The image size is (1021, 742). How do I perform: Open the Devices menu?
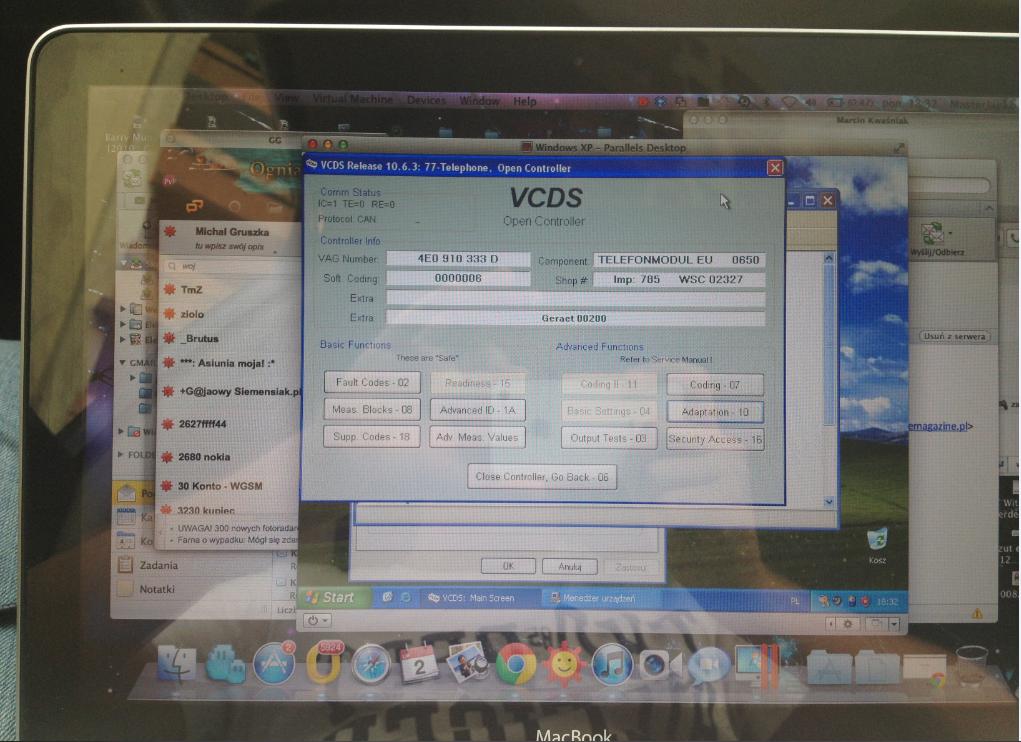tap(427, 100)
